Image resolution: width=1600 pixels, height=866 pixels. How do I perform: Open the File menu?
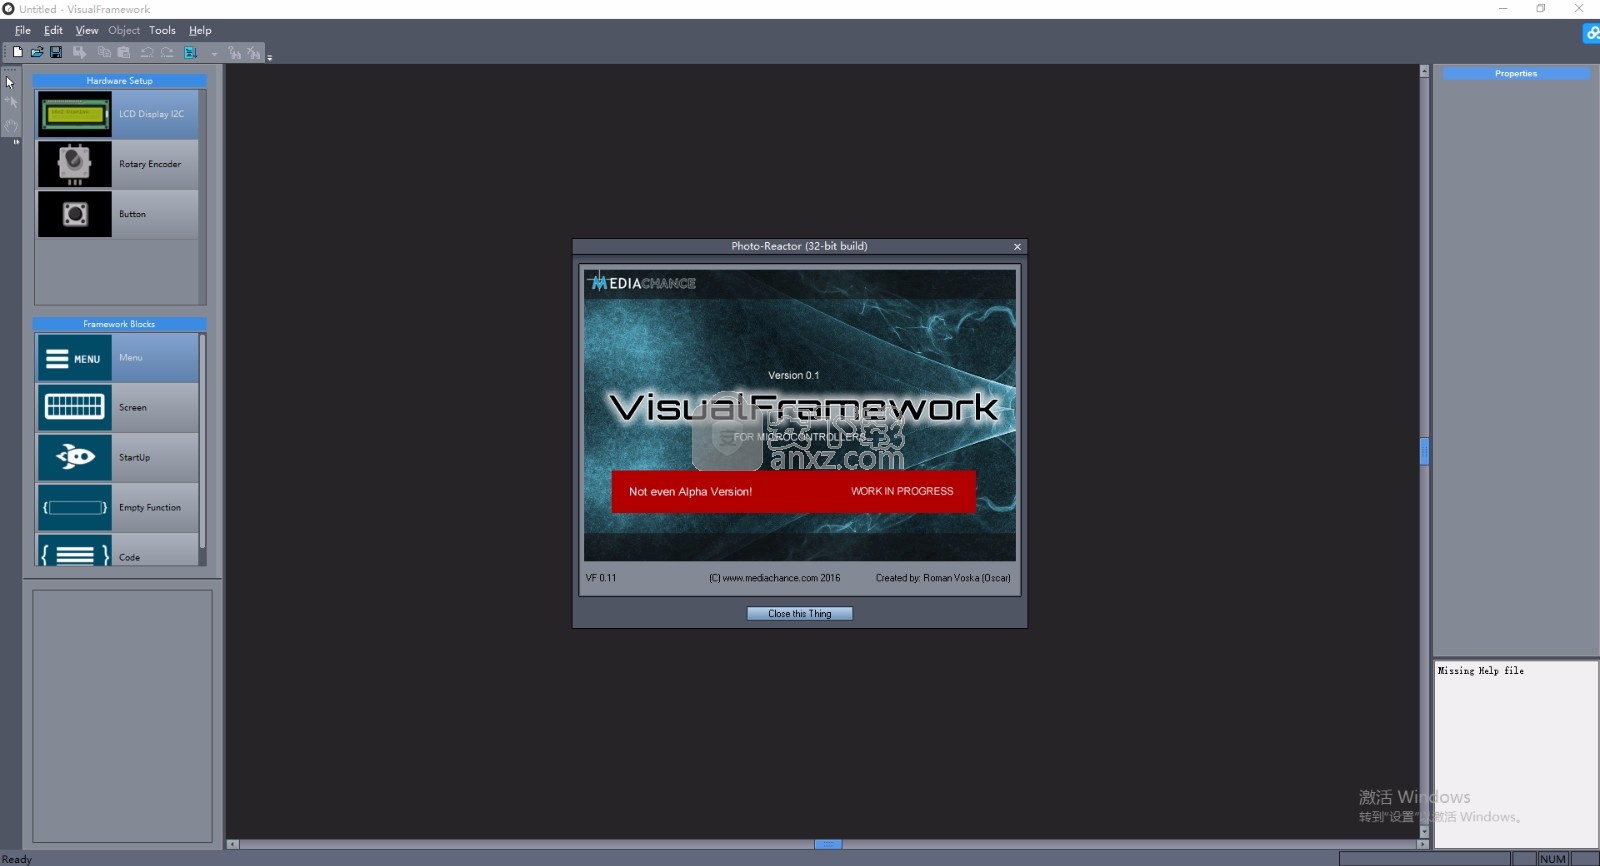(22, 30)
